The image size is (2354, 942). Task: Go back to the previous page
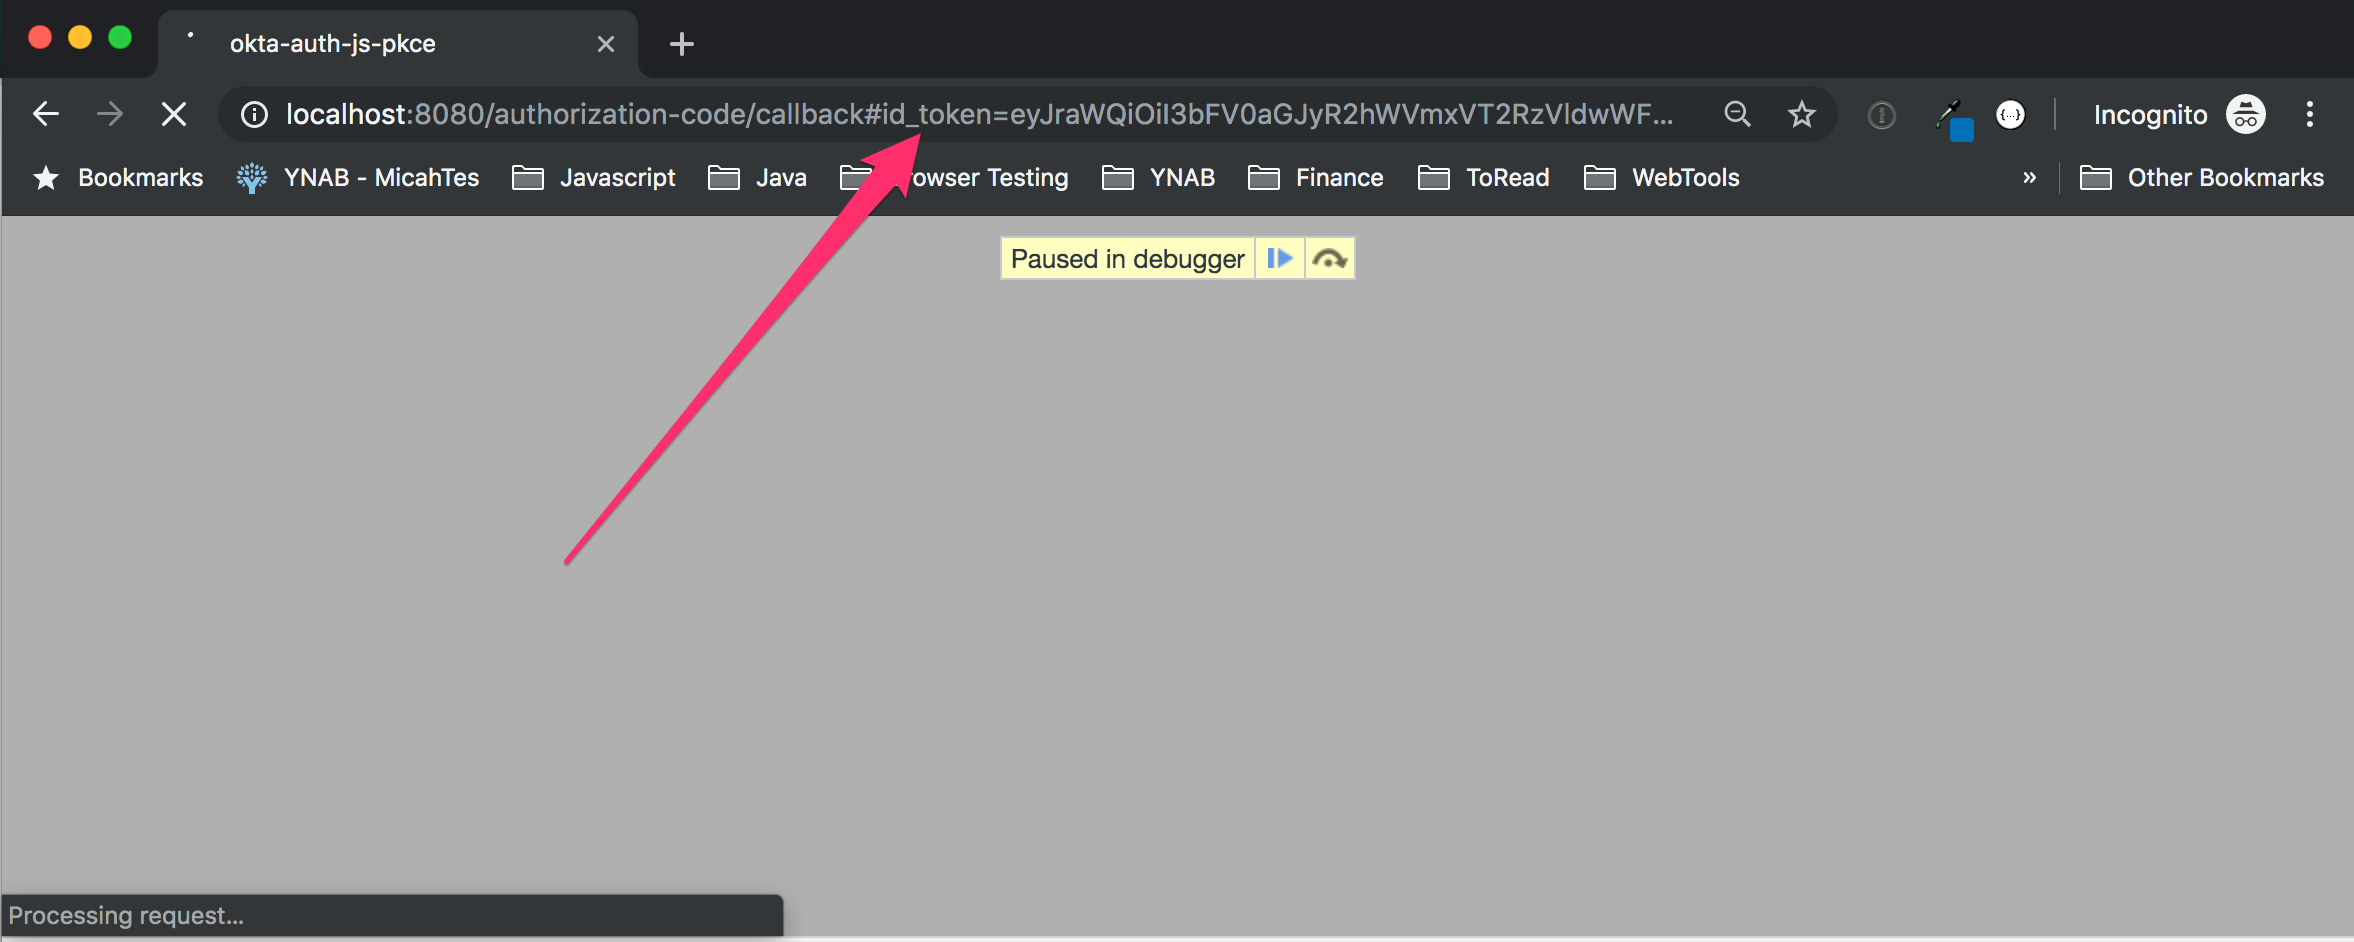point(46,115)
